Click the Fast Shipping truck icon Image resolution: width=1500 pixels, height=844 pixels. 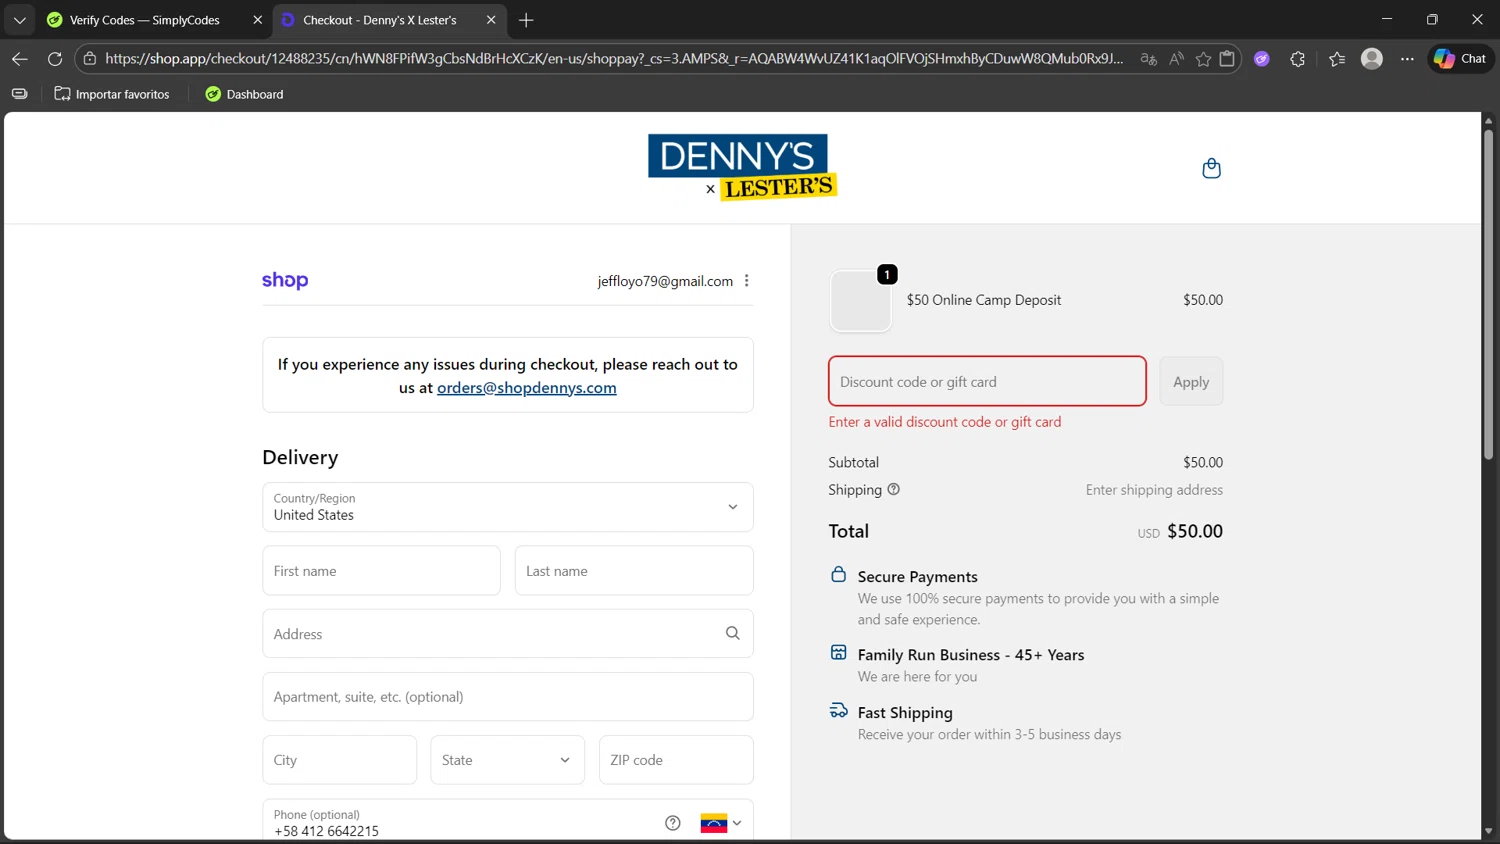click(x=838, y=711)
